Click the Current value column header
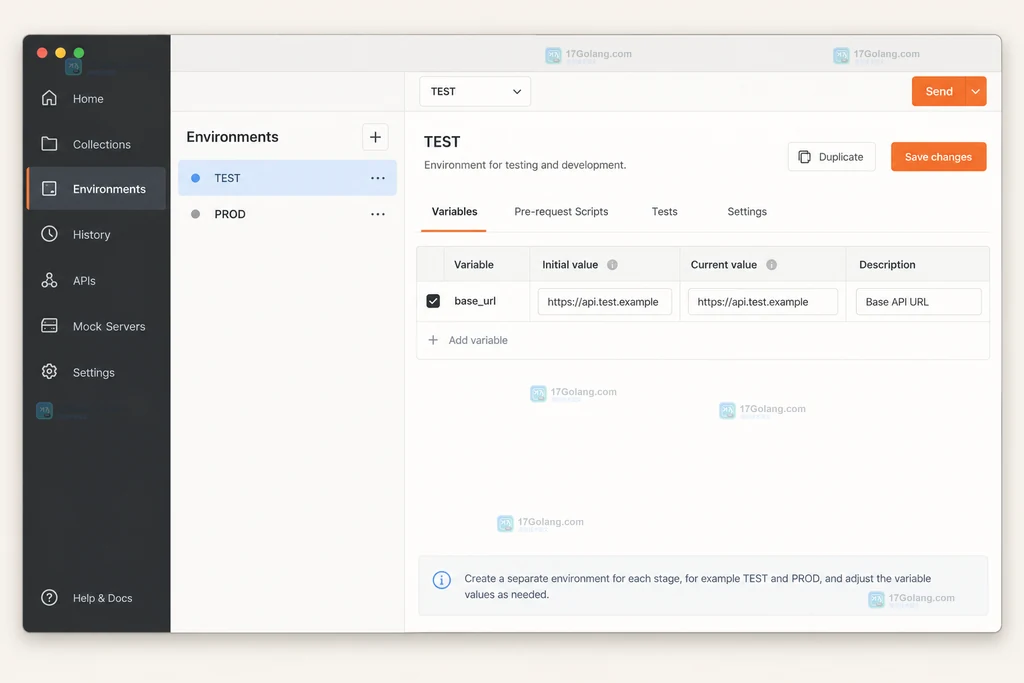The height and width of the screenshot is (683, 1024). pos(724,264)
